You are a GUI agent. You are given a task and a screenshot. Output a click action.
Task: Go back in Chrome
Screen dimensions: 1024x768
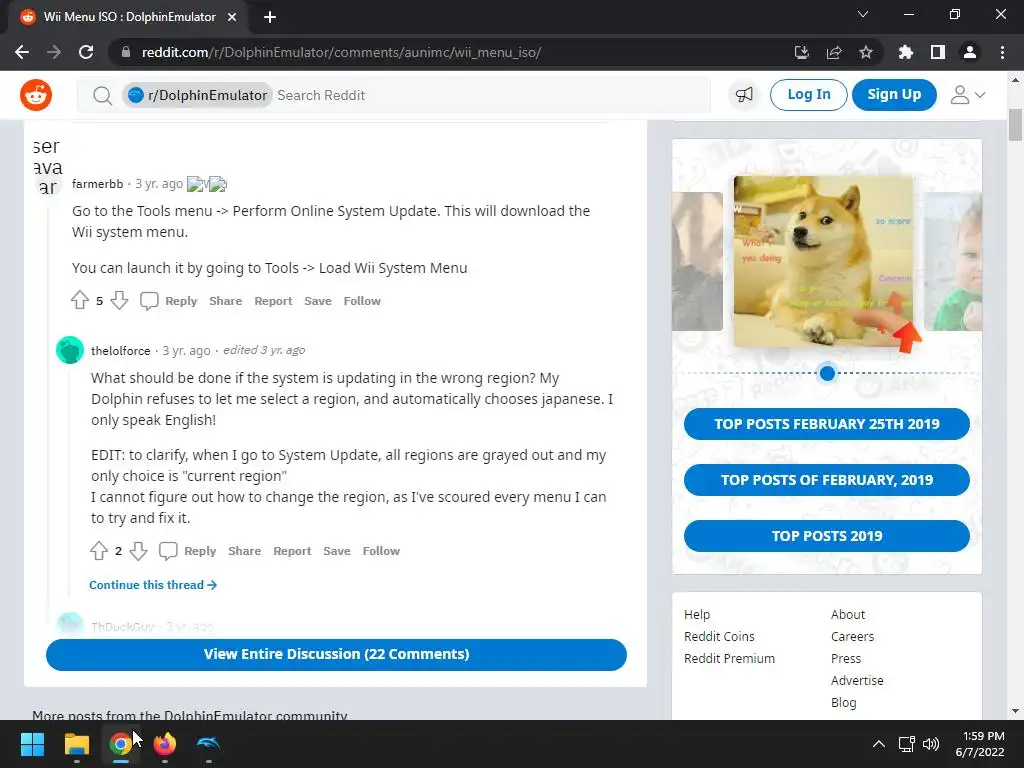[x=22, y=52]
